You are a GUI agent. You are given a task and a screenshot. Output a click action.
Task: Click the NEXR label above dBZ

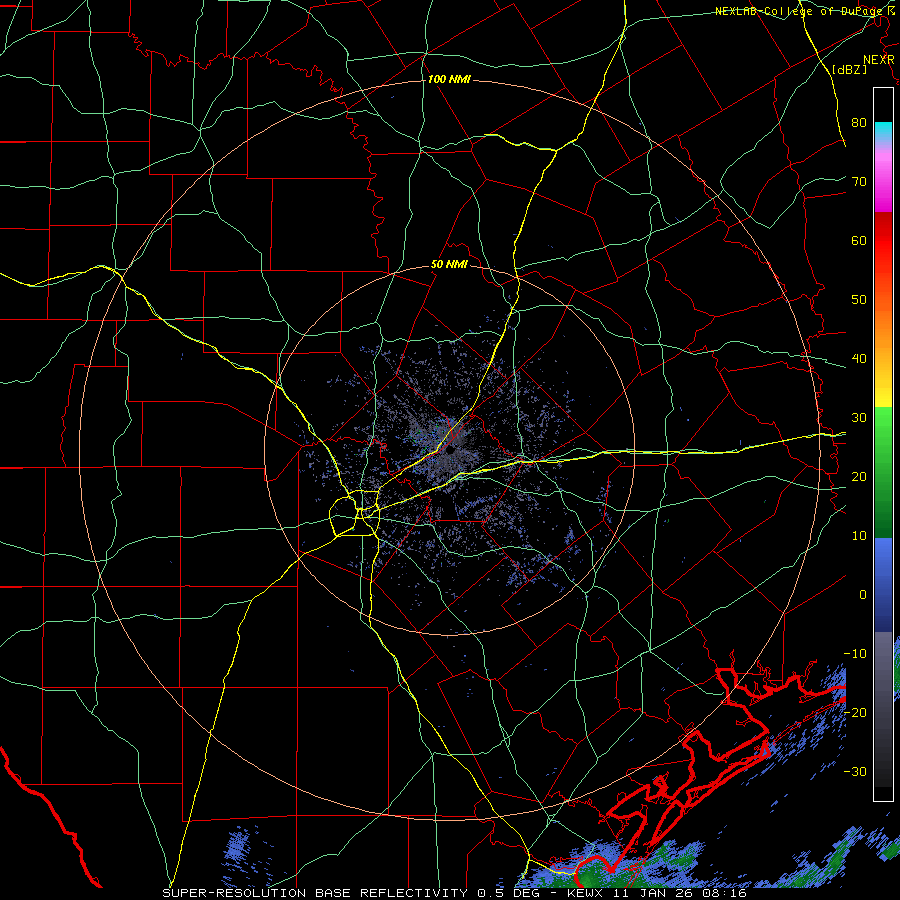click(x=879, y=60)
